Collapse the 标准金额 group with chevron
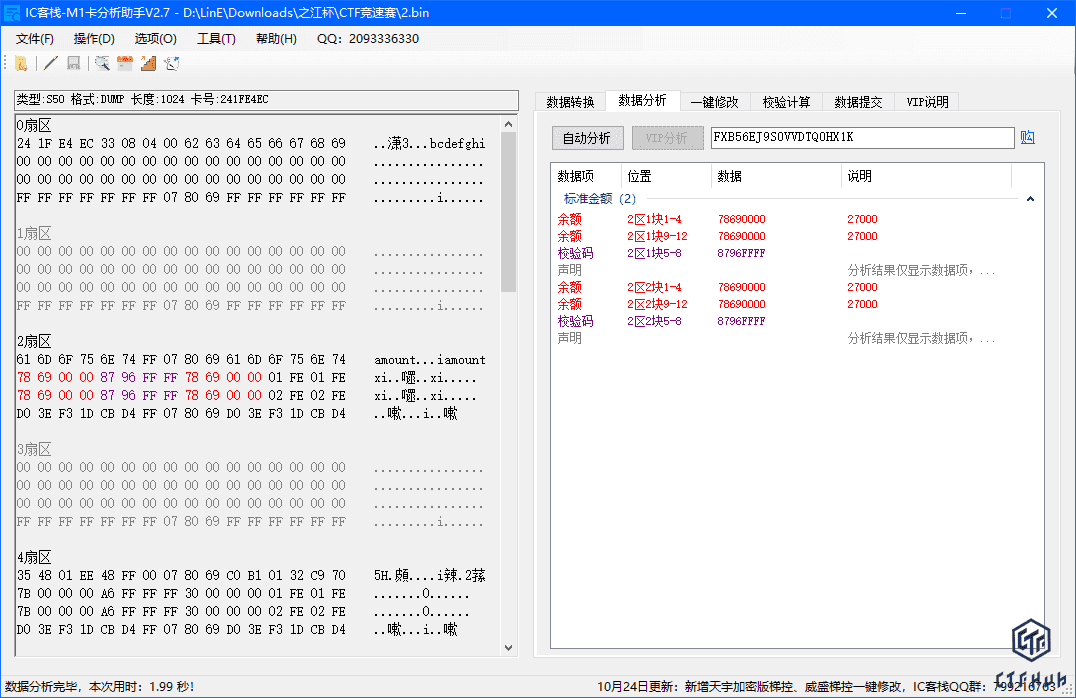The width and height of the screenshot is (1076, 698). point(1030,199)
